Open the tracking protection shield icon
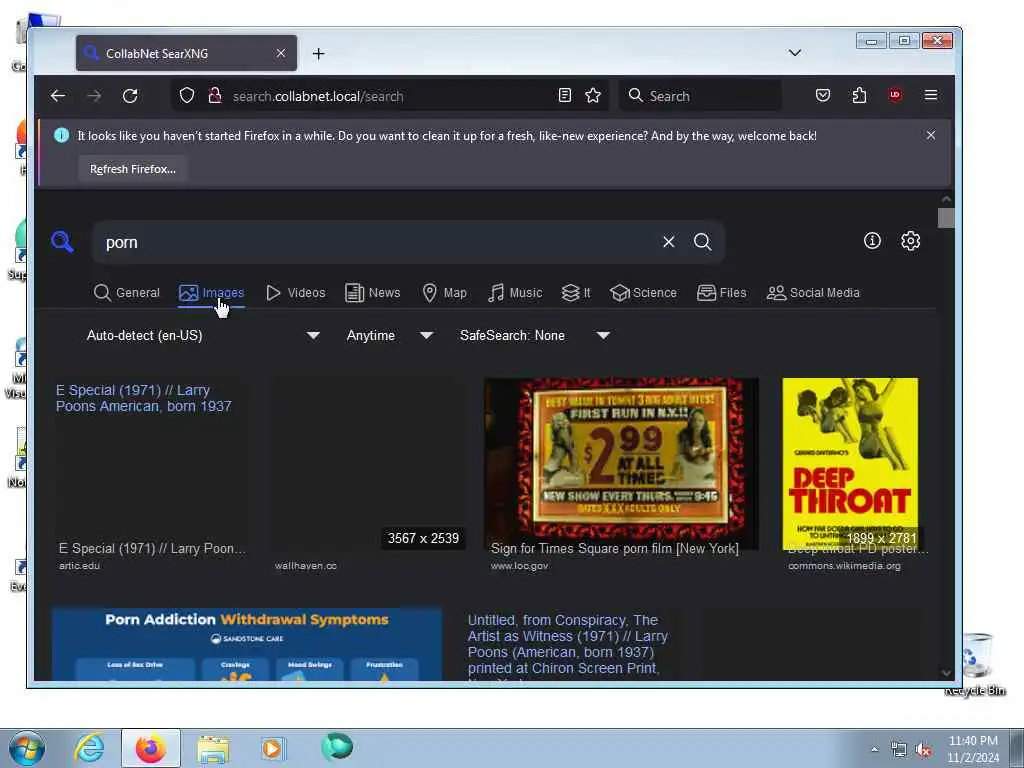This screenshot has width=1024, height=768. pyautogui.click(x=187, y=95)
